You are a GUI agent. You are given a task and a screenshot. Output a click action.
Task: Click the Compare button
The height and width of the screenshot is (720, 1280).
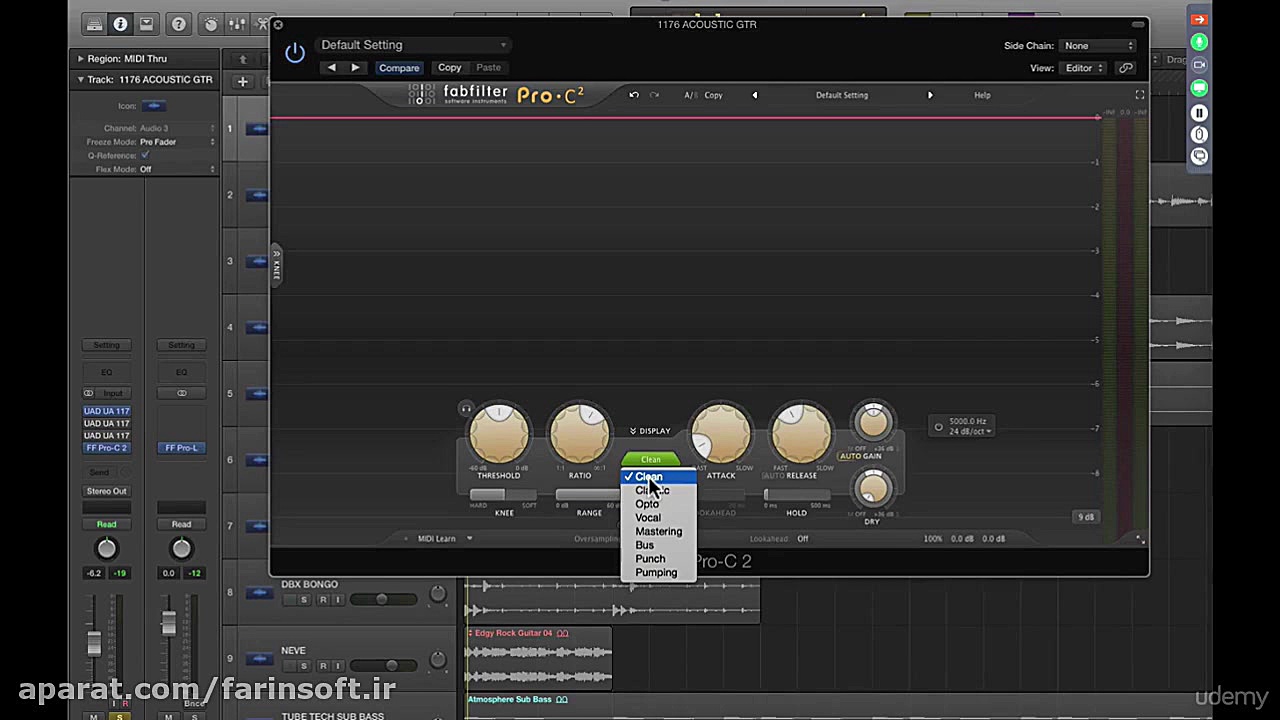(399, 68)
